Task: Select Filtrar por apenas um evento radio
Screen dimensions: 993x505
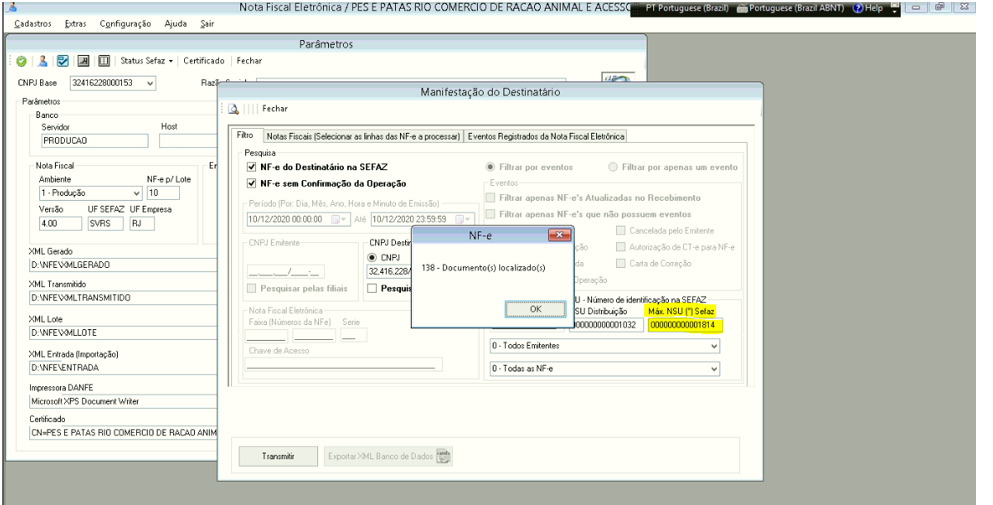Action: tap(613, 167)
